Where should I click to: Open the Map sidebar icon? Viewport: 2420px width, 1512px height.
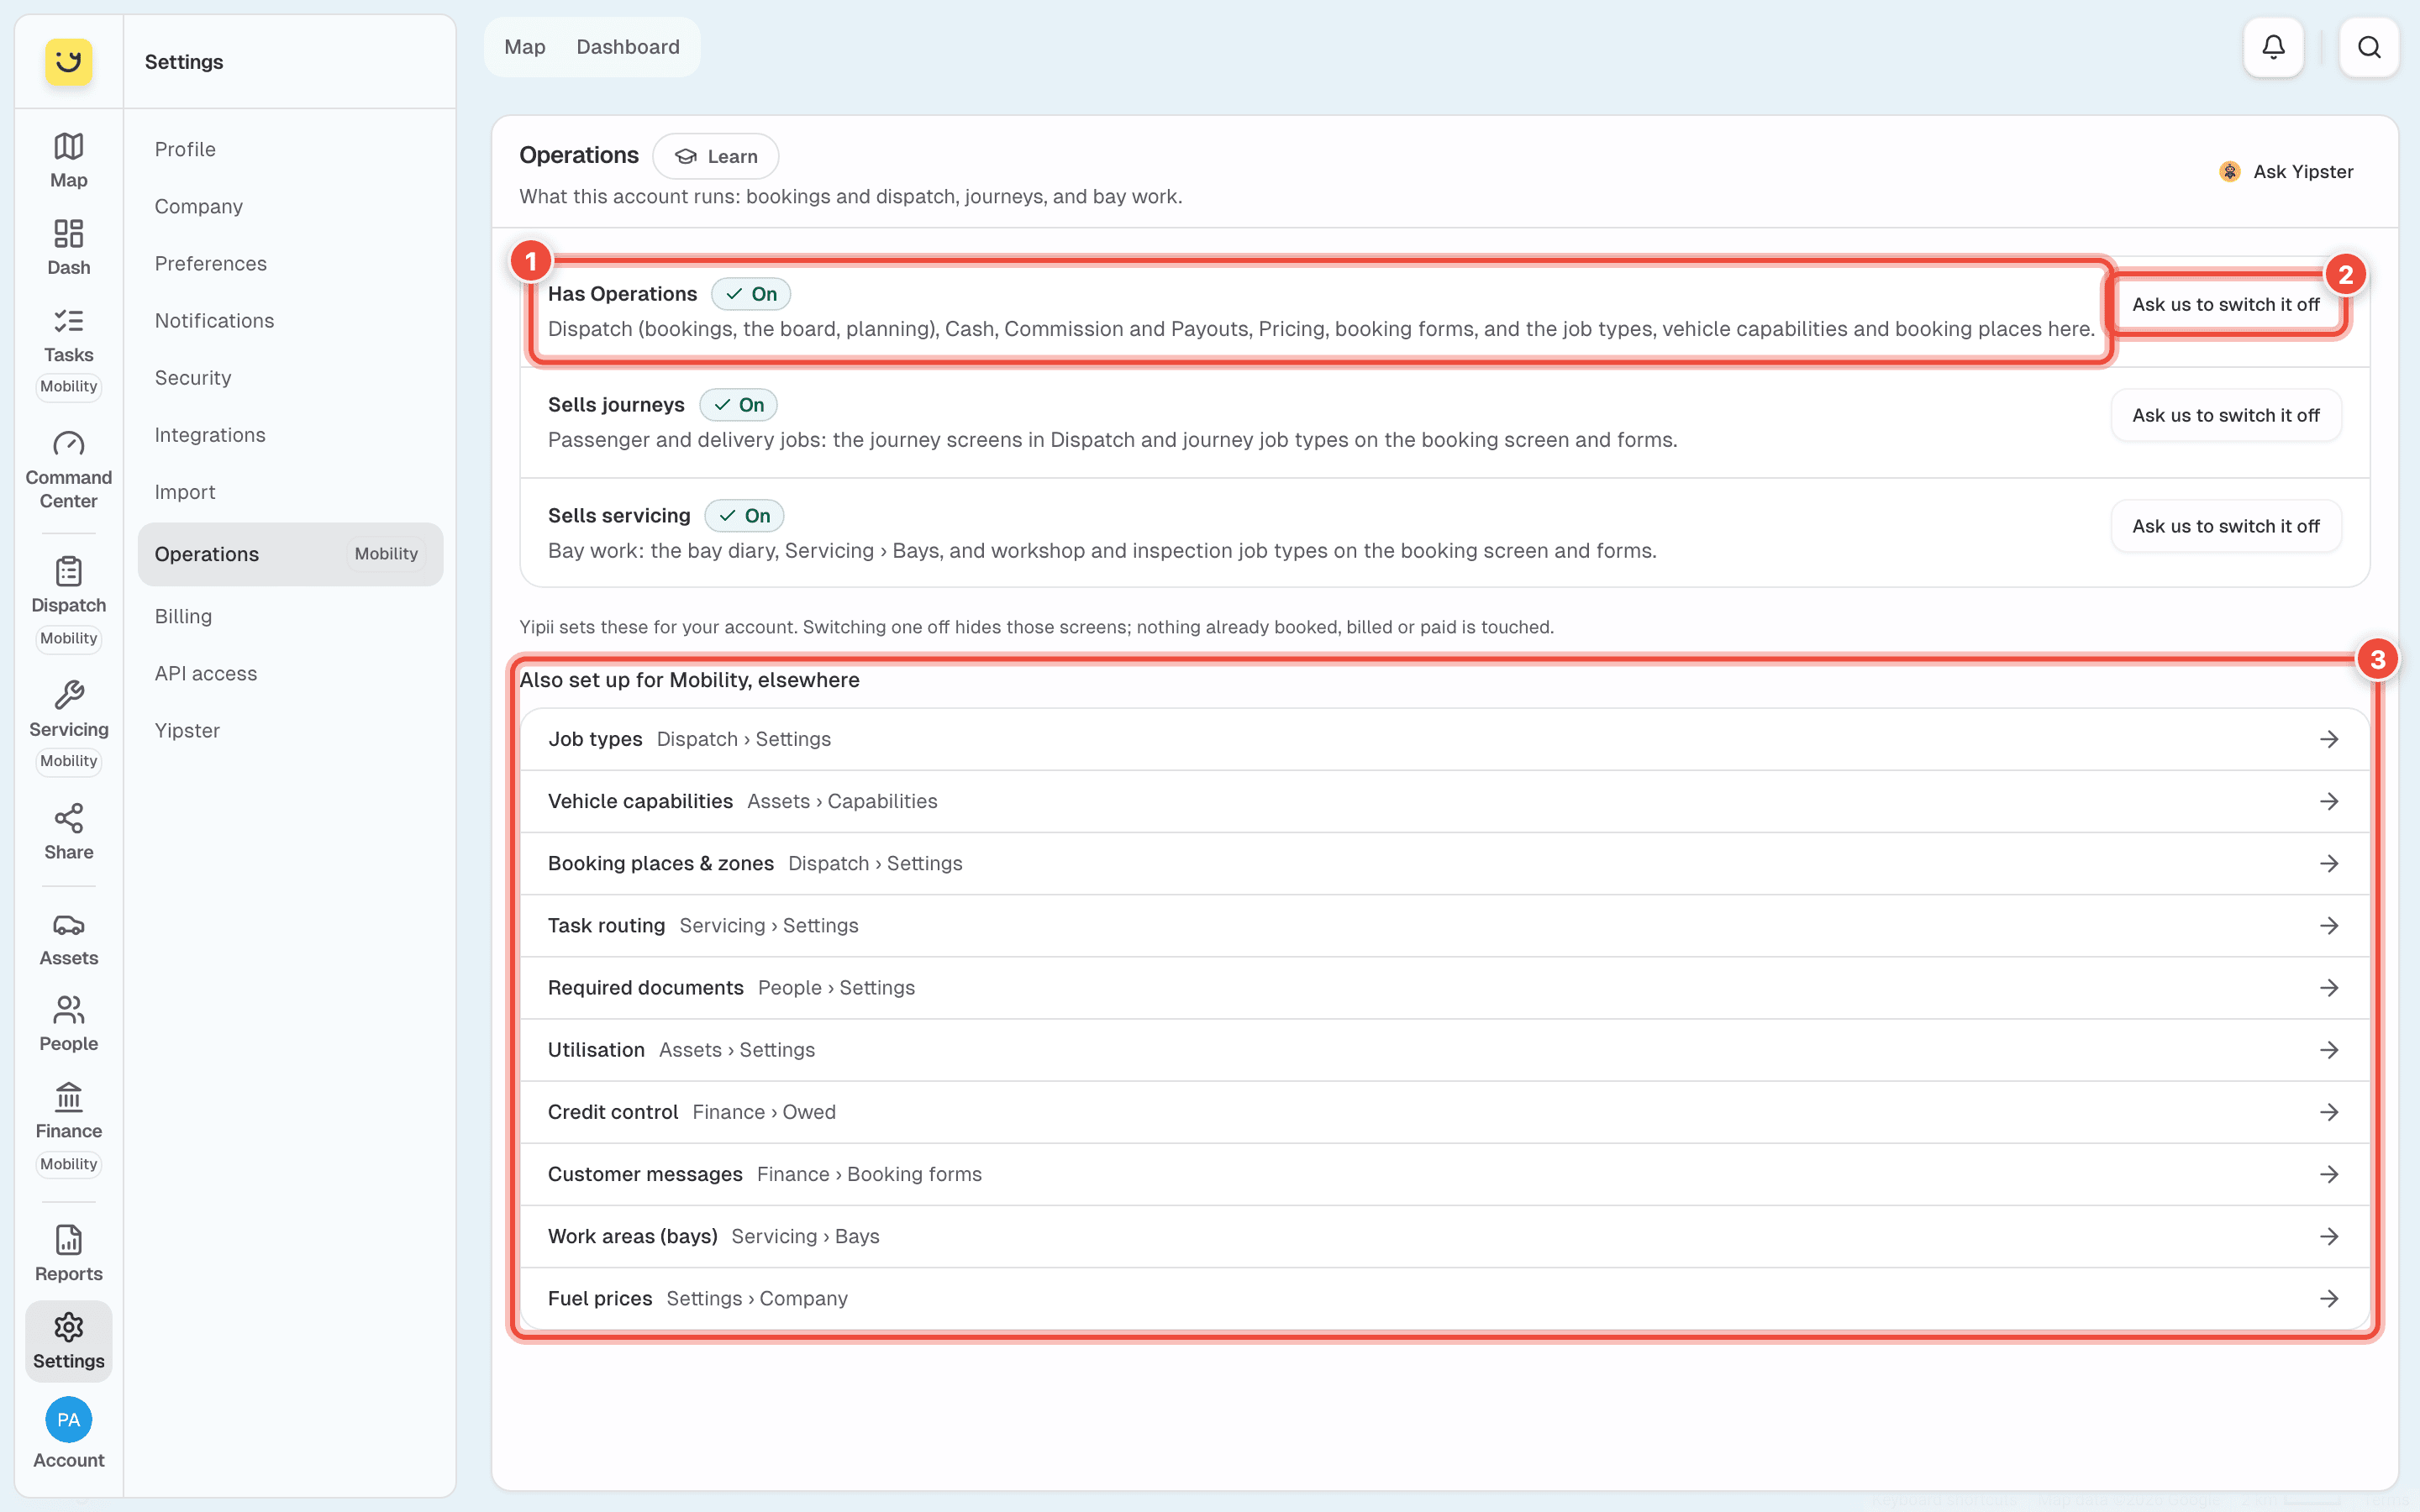click(x=68, y=160)
